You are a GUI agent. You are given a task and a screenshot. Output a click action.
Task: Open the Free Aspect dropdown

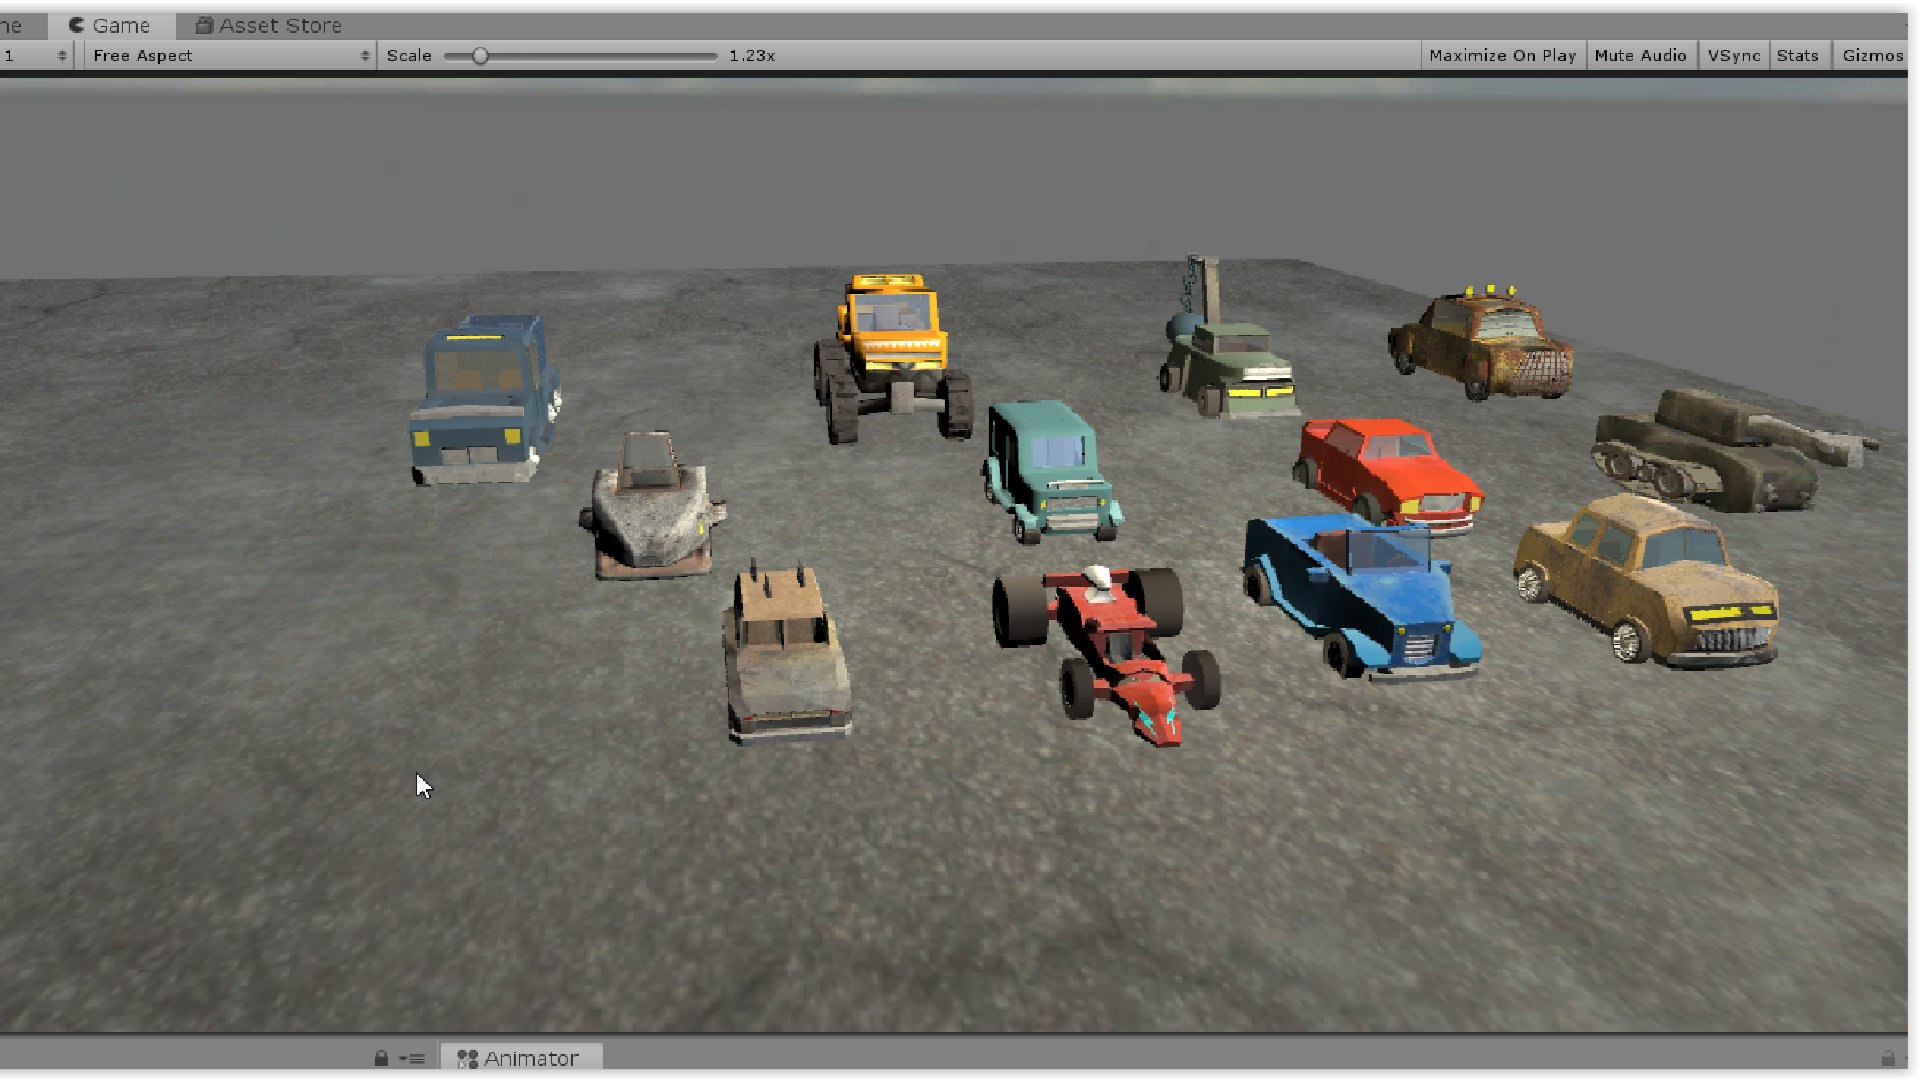click(x=229, y=55)
